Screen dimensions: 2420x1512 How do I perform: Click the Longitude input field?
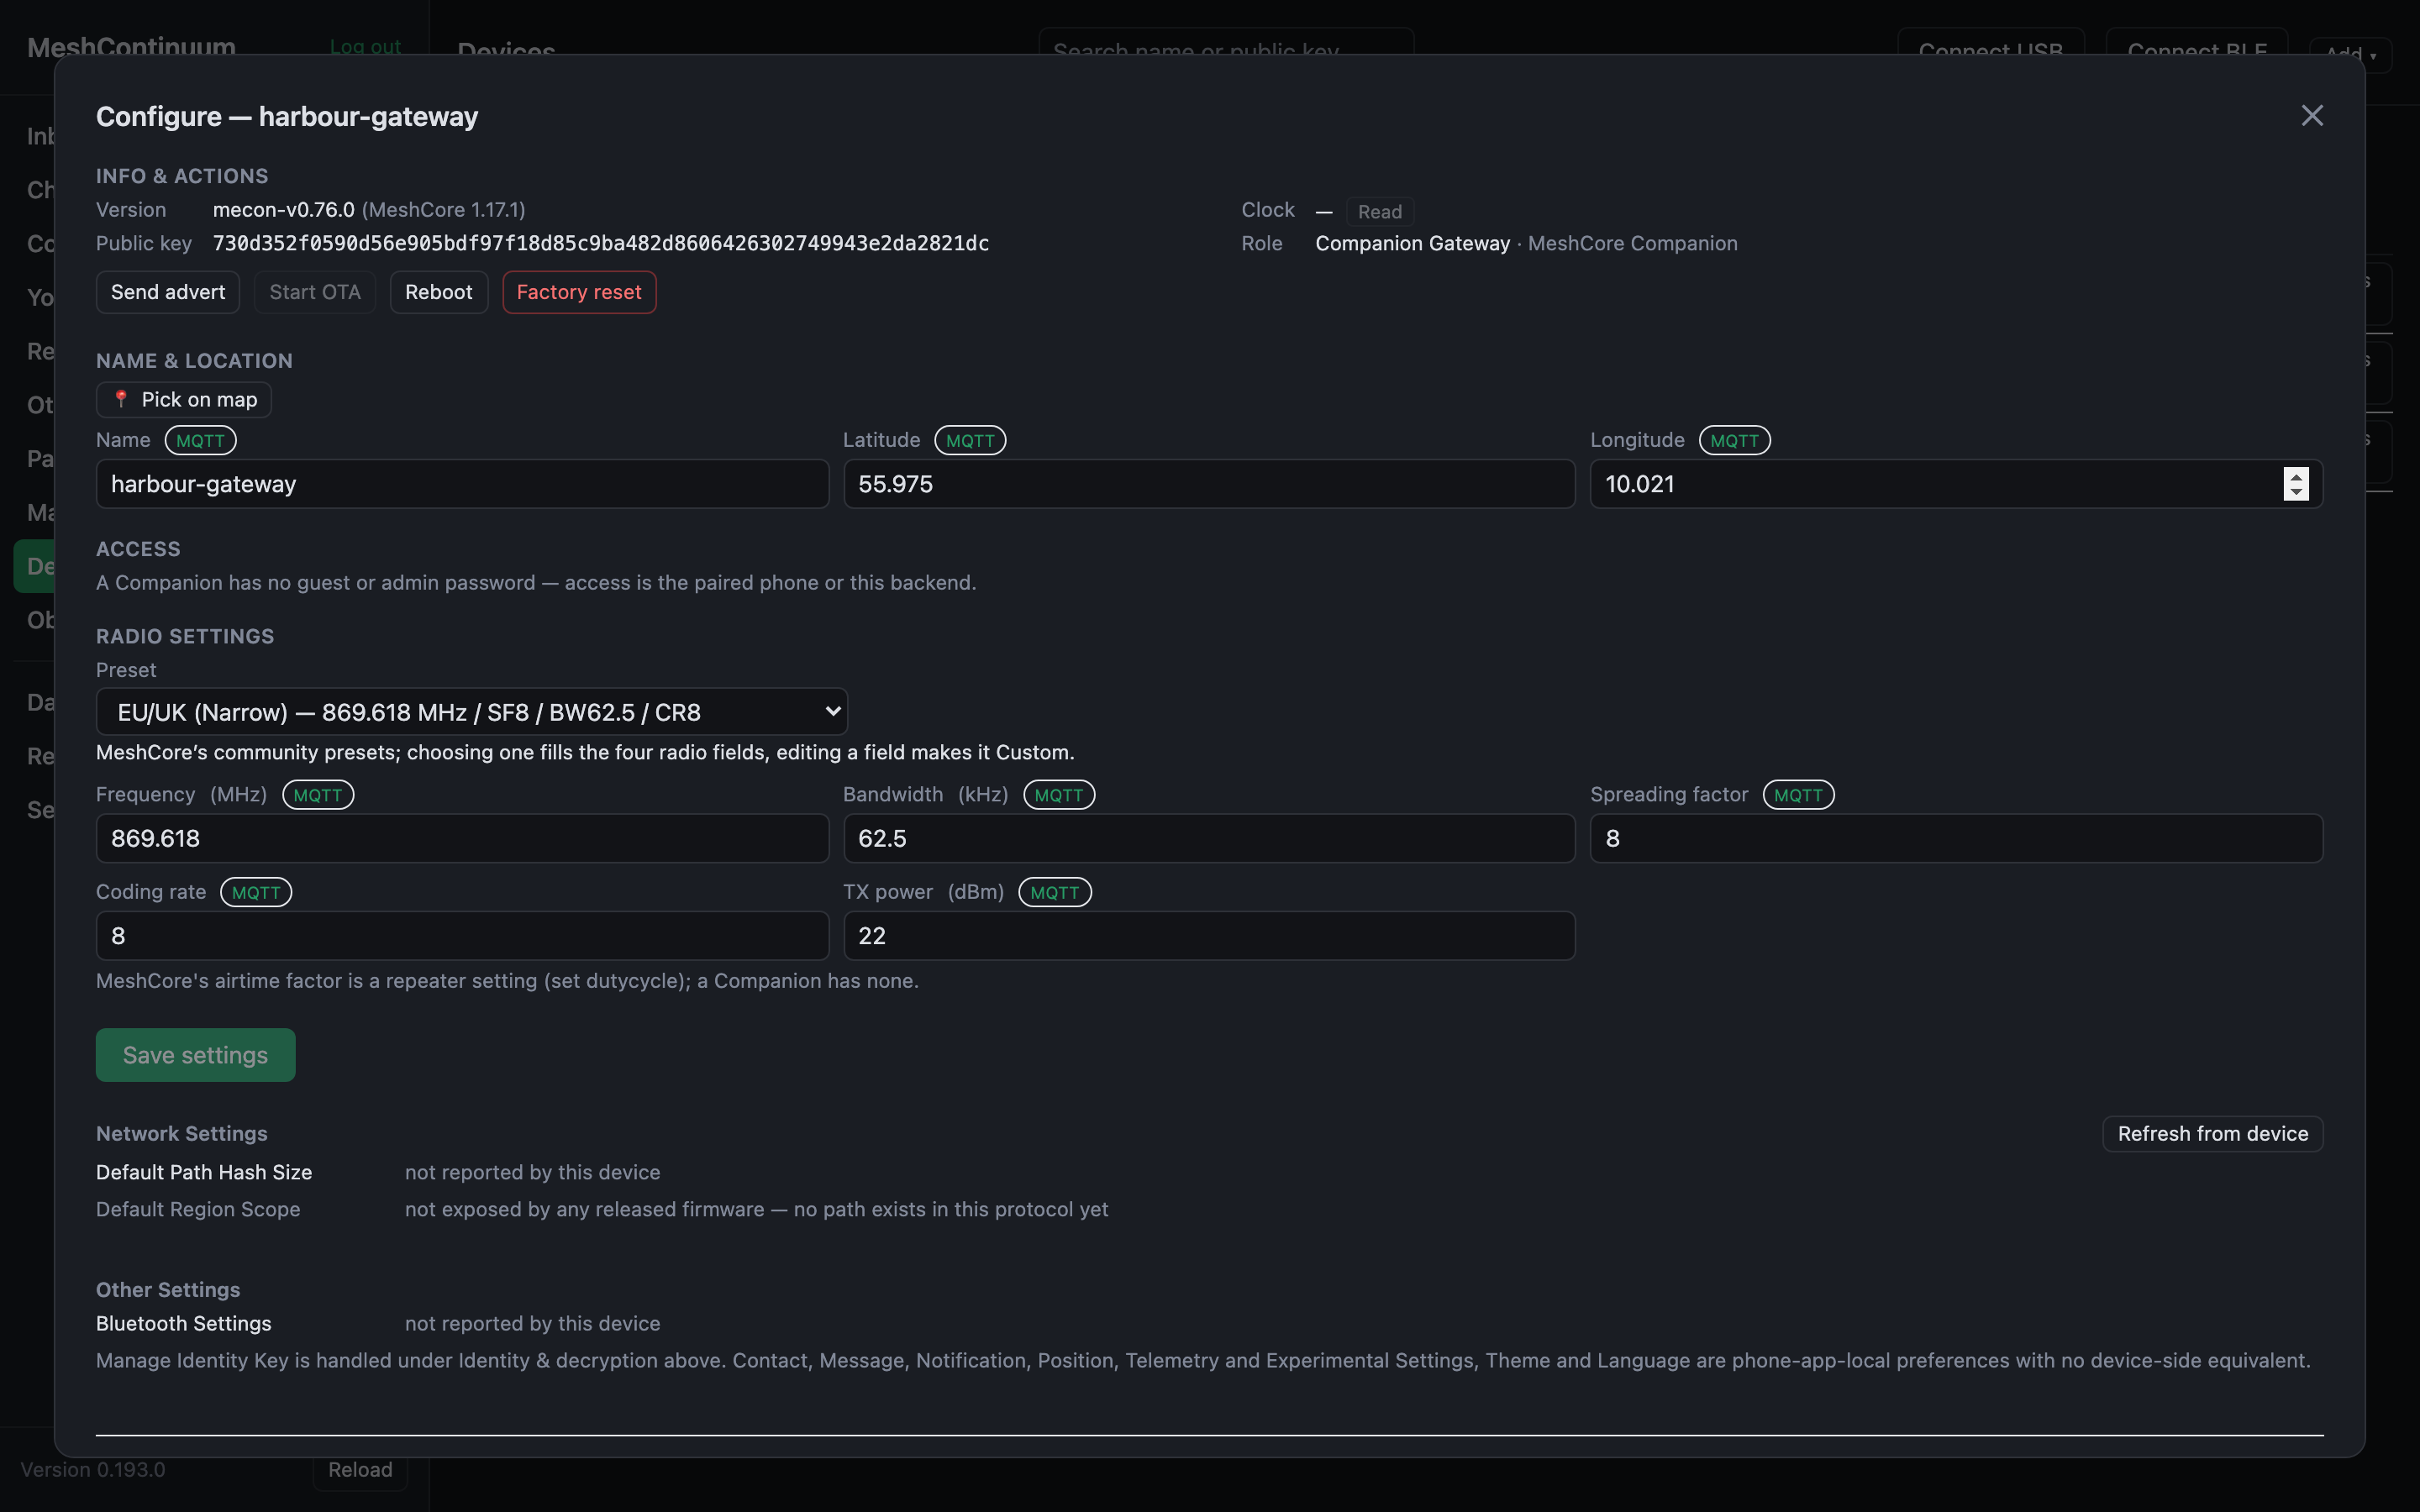[x=1956, y=484]
